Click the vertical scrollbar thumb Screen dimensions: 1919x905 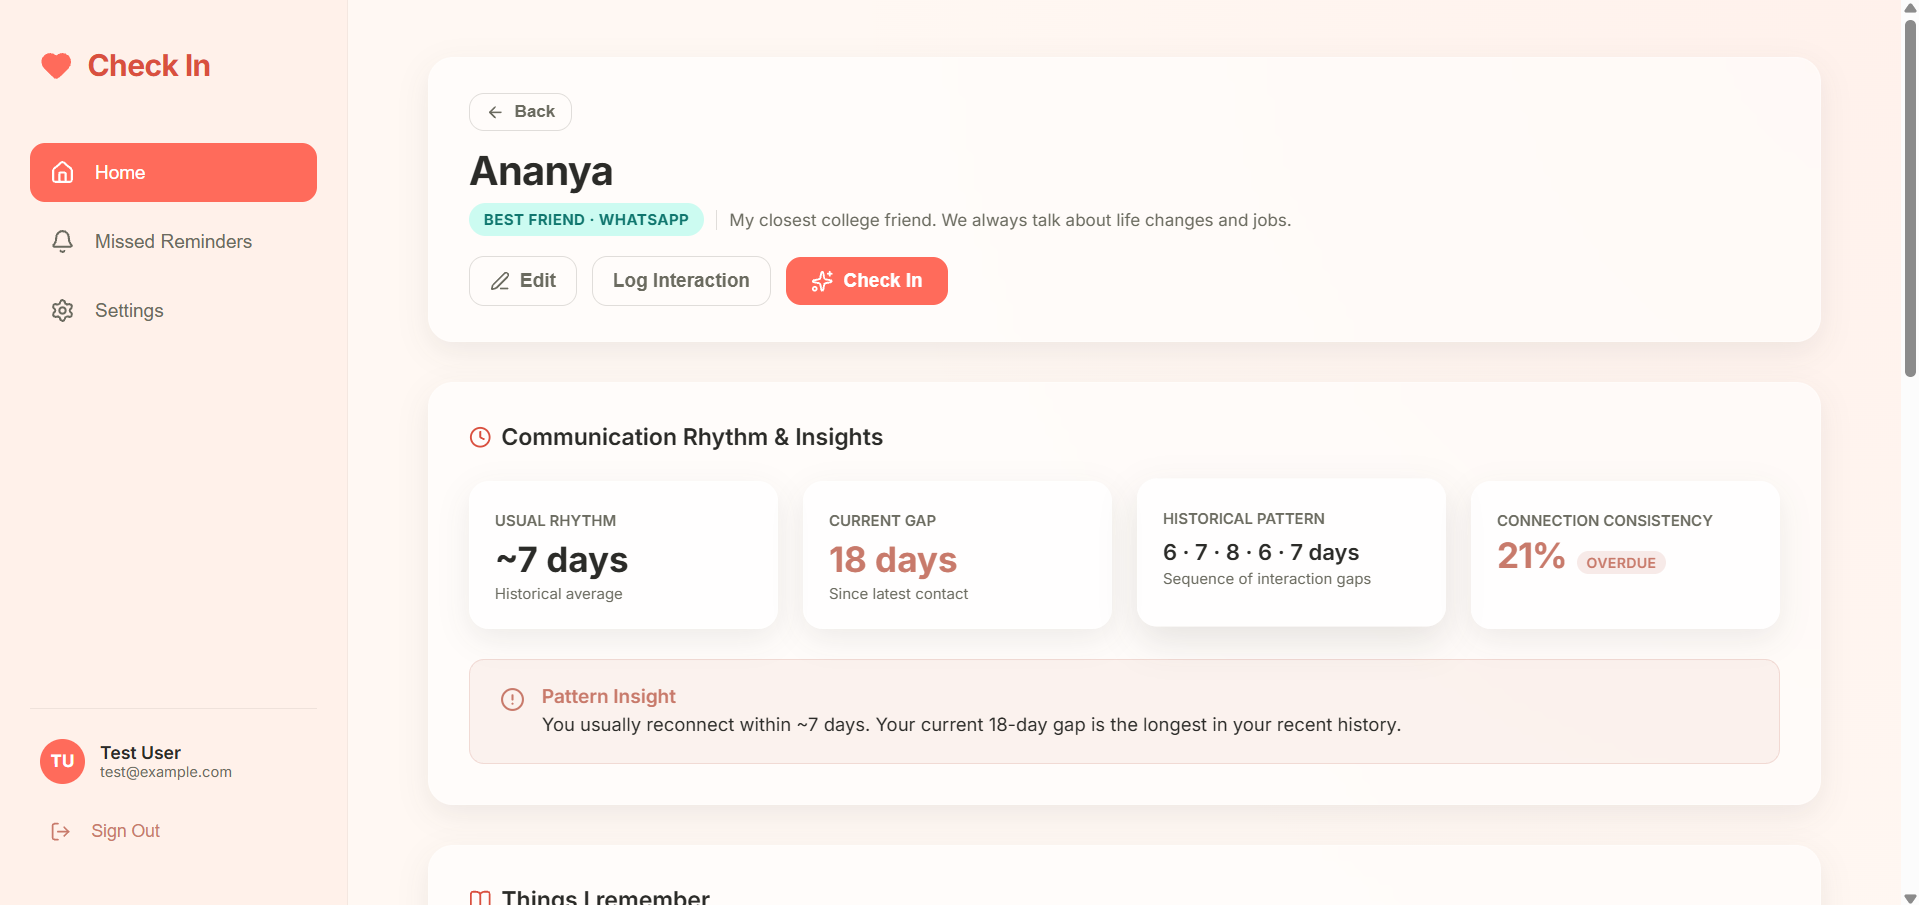click(x=1910, y=198)
